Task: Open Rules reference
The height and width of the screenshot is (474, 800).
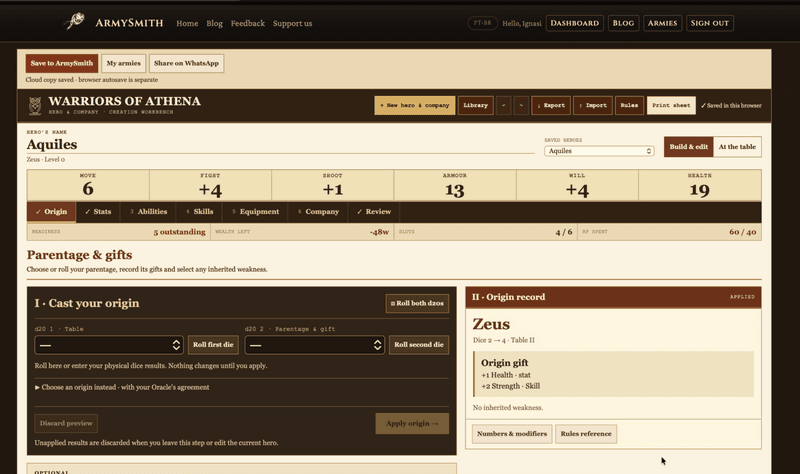Action: (x=586, y=434)
